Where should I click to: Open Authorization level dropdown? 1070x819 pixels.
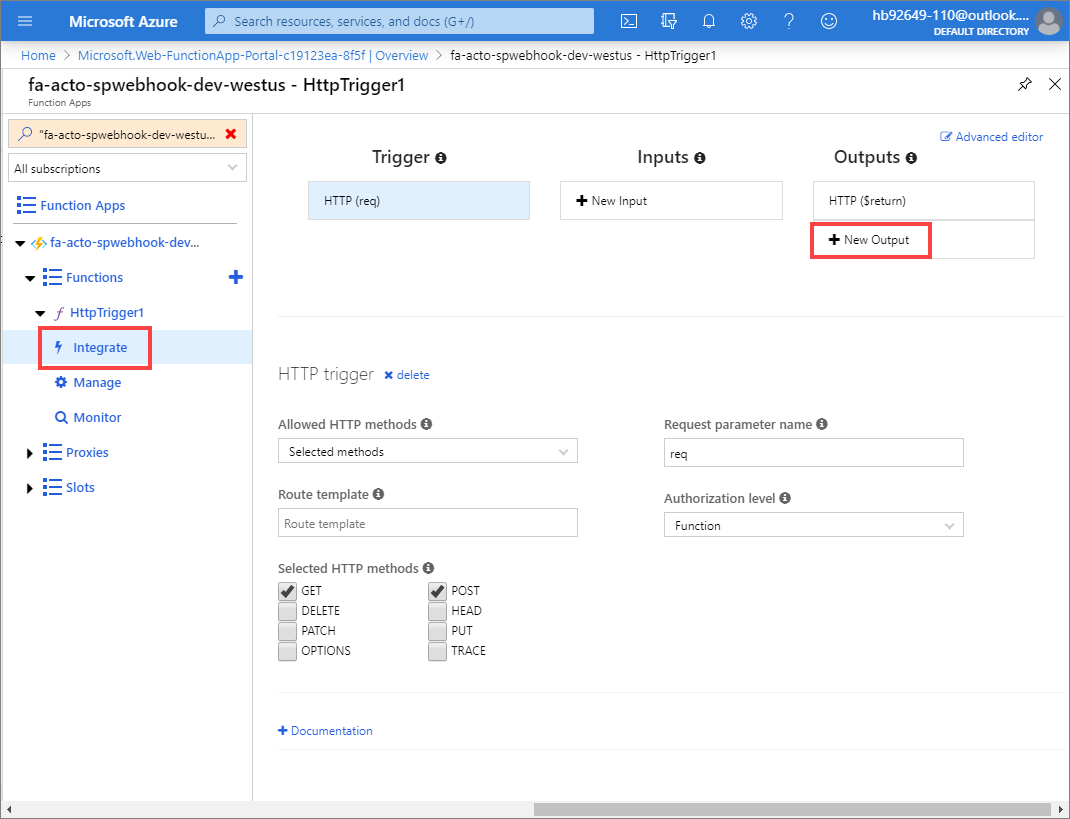pyautogui.click(x=813, y=525)
